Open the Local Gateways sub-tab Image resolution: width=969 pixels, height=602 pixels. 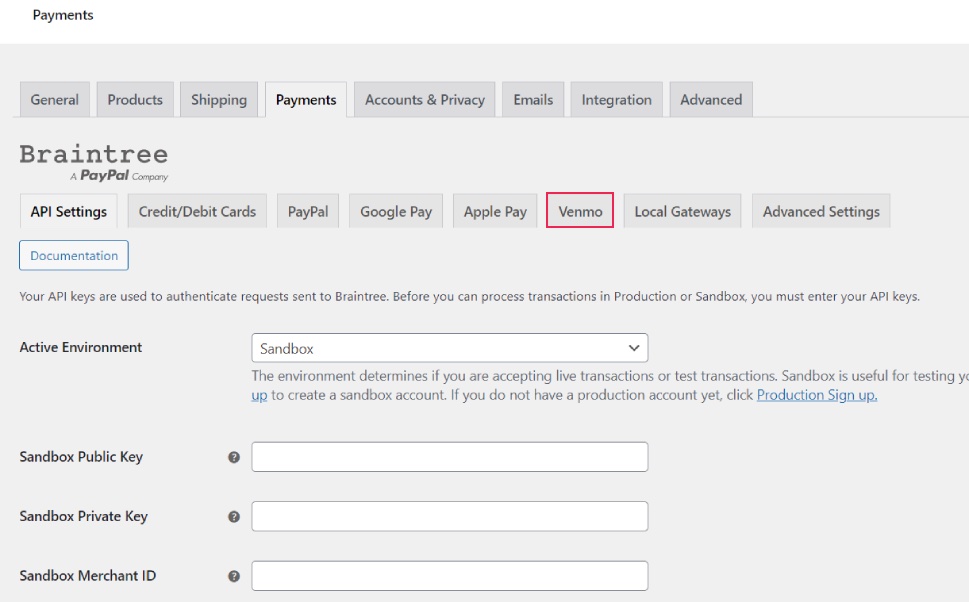tap(682, 211)
